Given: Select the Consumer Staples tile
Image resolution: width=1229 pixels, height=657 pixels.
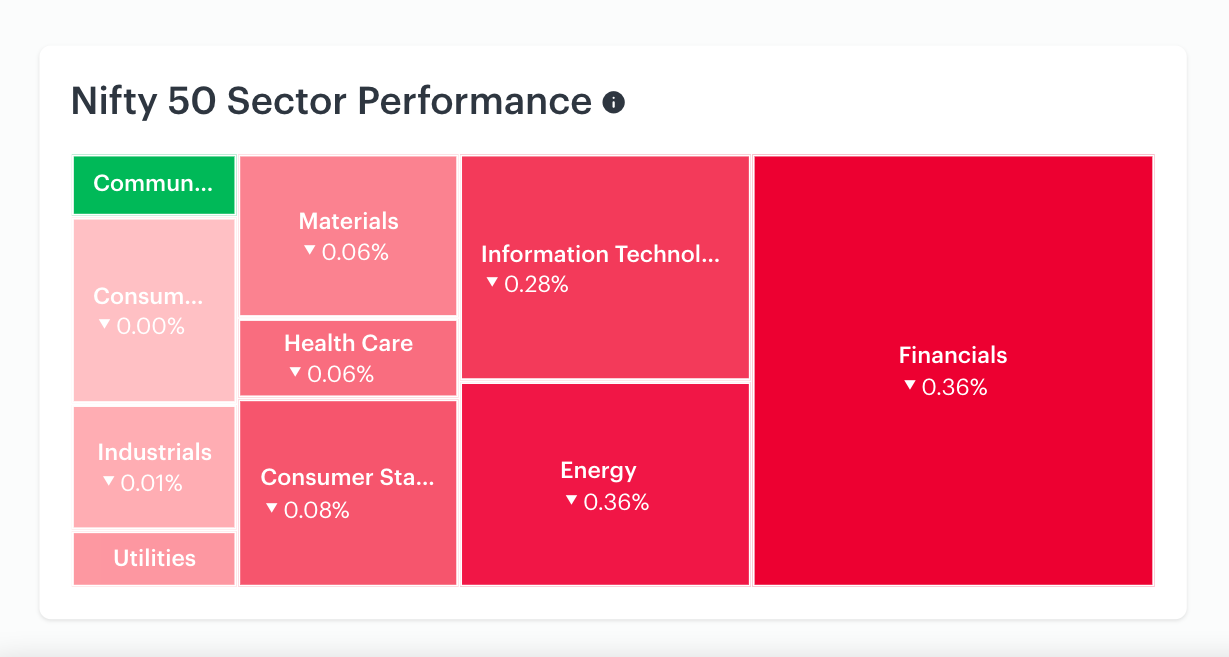Looking at the screenshot, I should click(x=348, y=493).
